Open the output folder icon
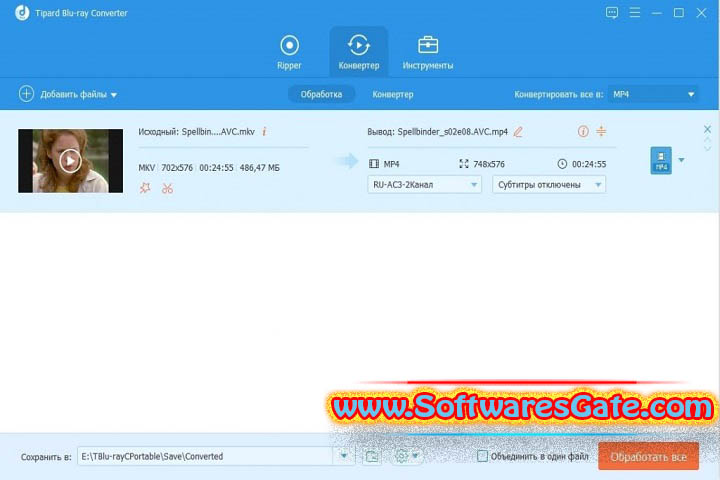The height and width of the screenshot is (480, 720). pos(371,456)
